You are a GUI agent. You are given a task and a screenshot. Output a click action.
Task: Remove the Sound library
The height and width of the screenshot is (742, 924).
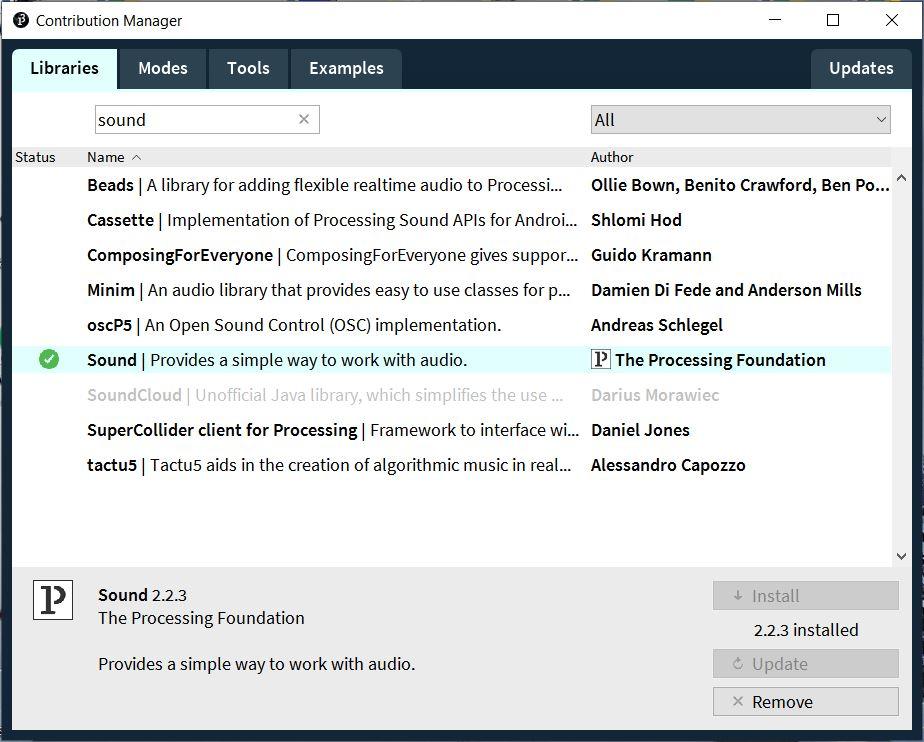coord(806,701)
